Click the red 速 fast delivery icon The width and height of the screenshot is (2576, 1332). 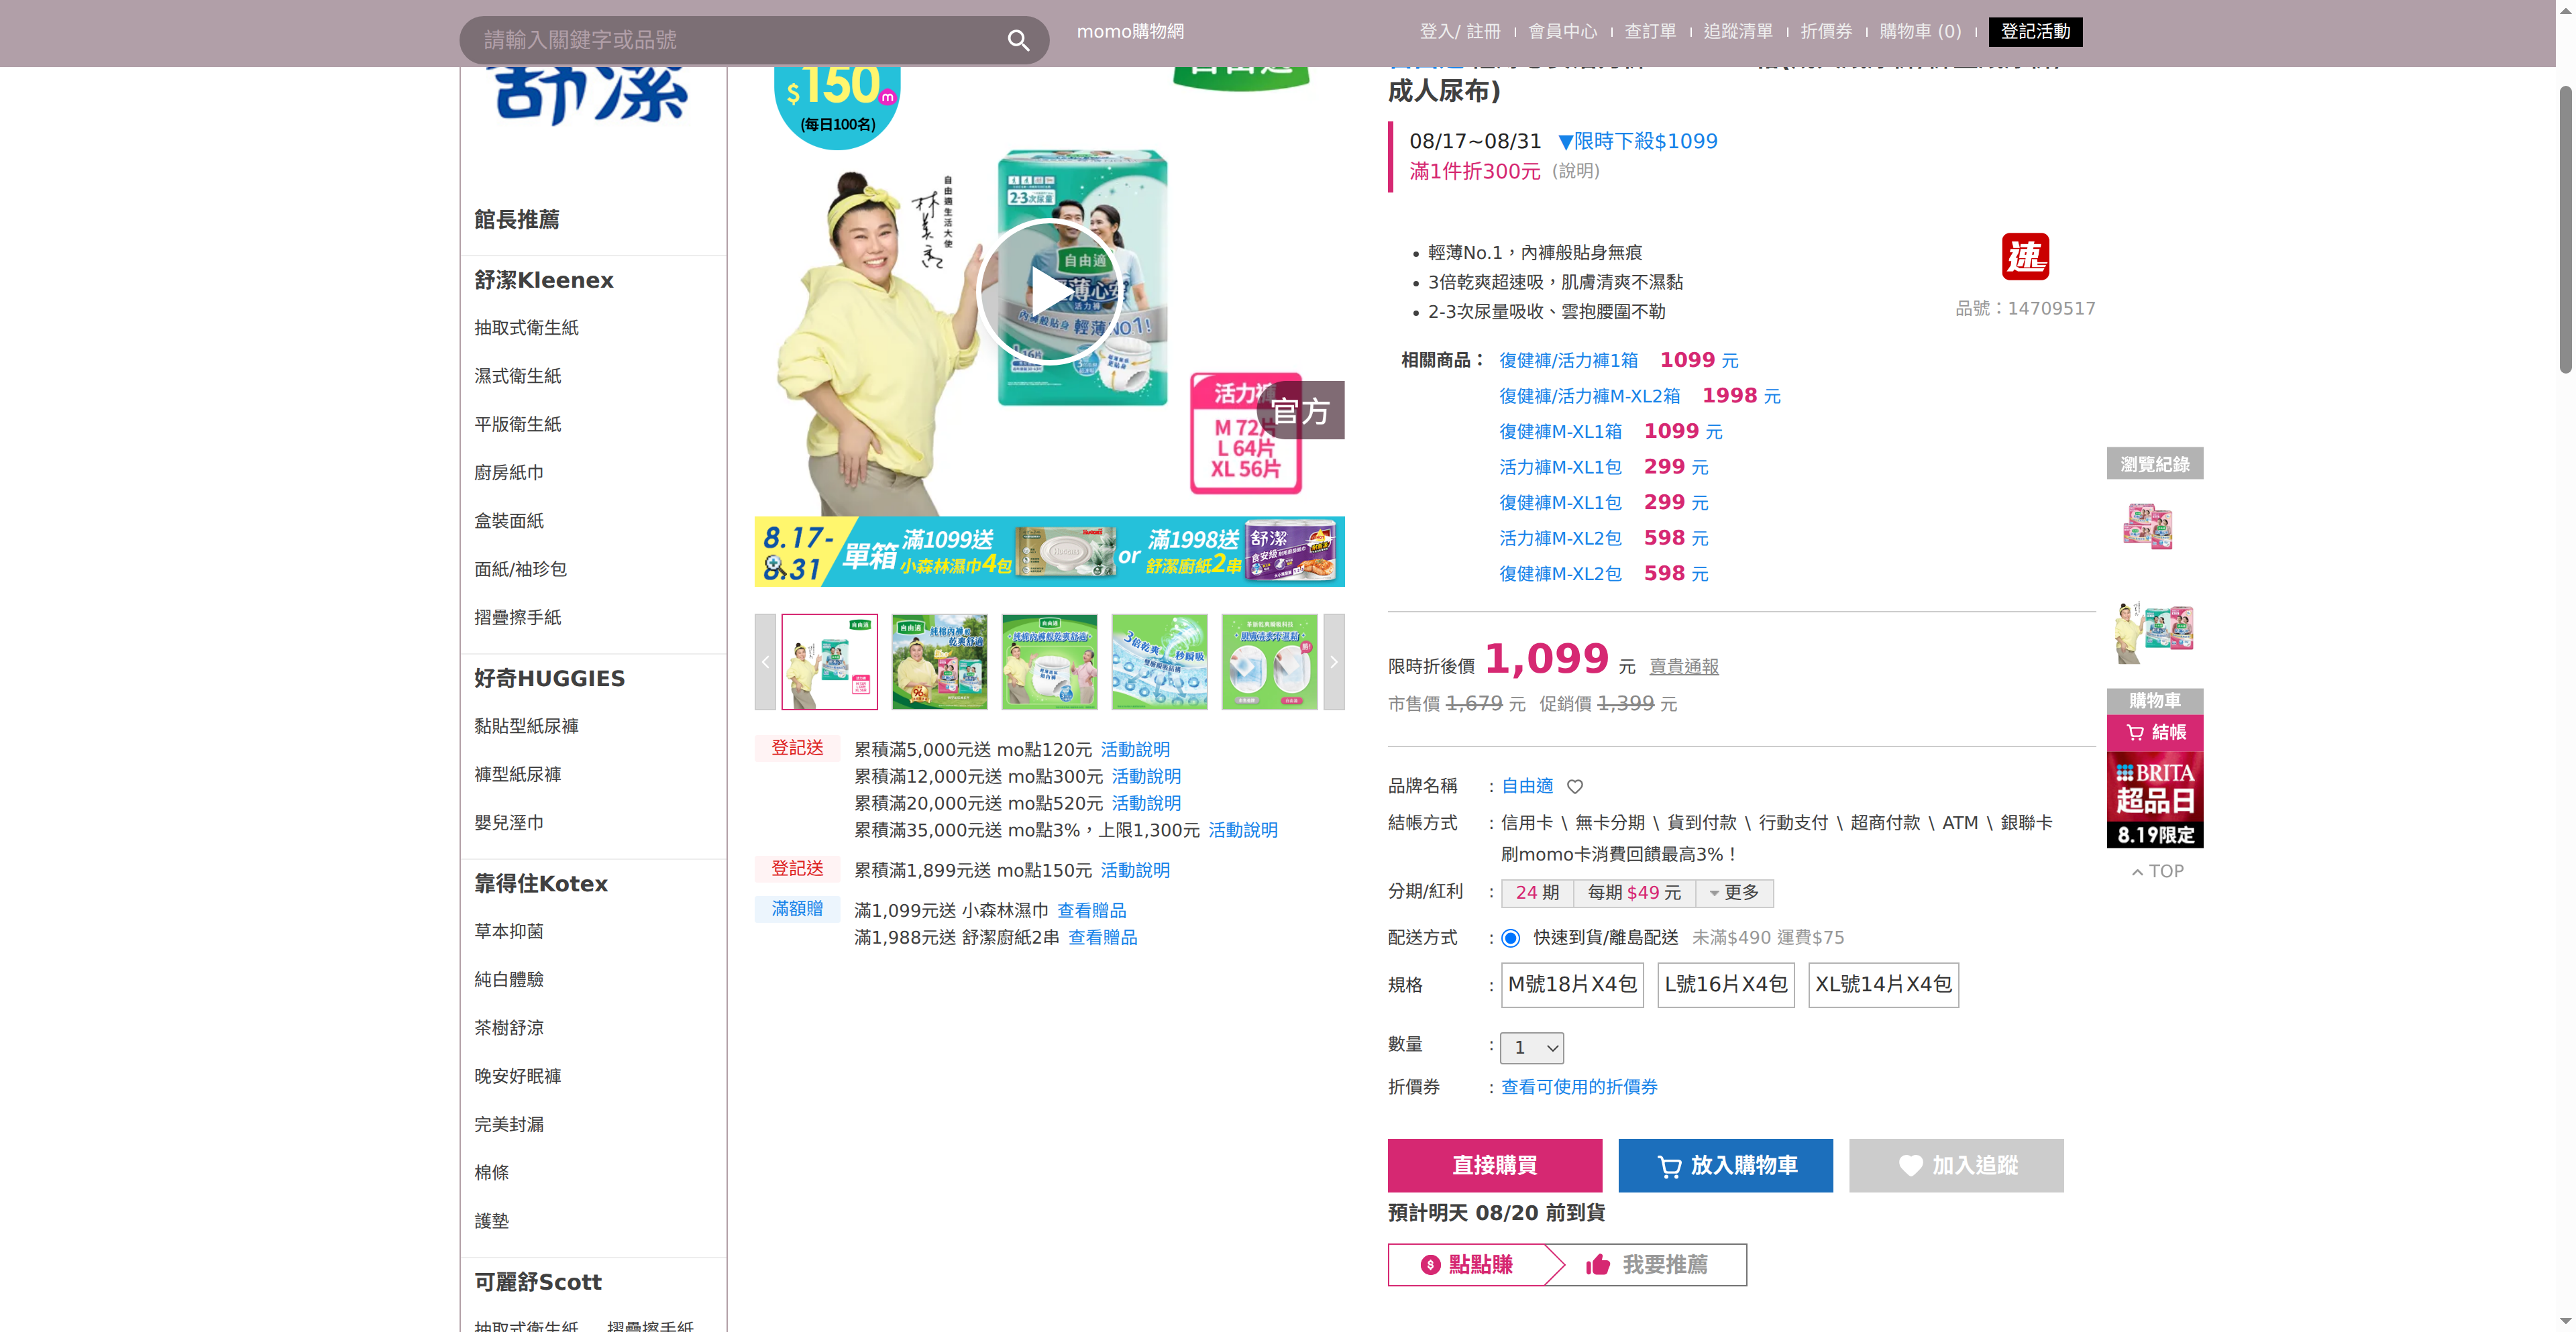coord(2025,257)
